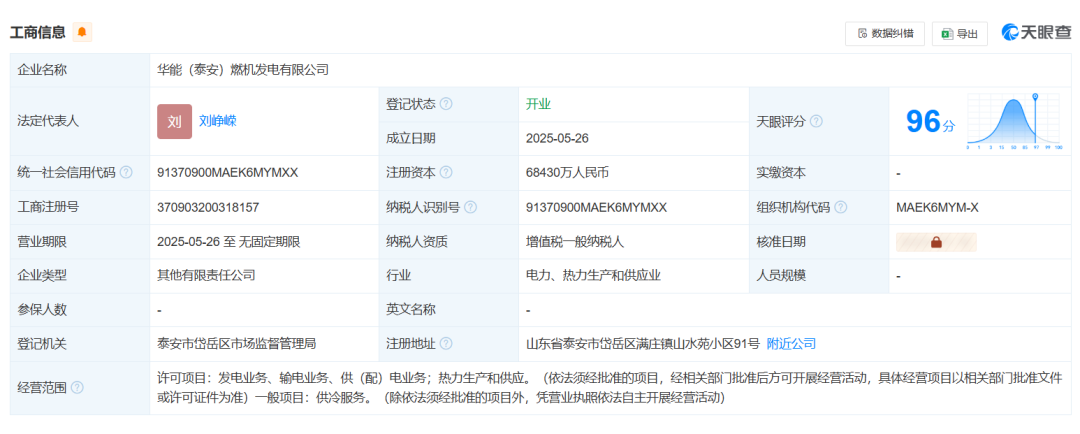Click address 山东省泰安市岱岳区满庄镇山水苑小区91号
1080x434 pixels.
643,344
